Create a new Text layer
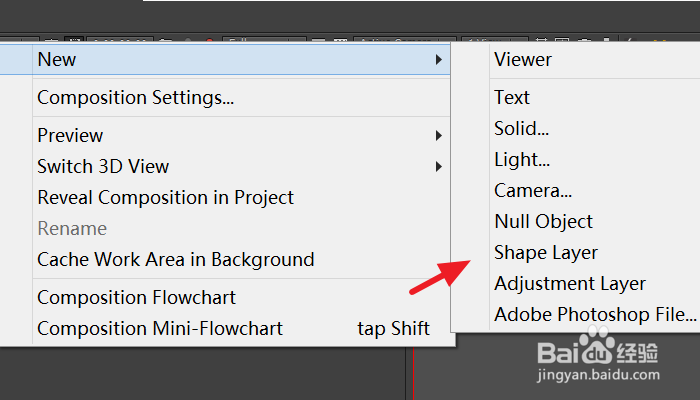 pyautogui.click(x=512, y=97)
